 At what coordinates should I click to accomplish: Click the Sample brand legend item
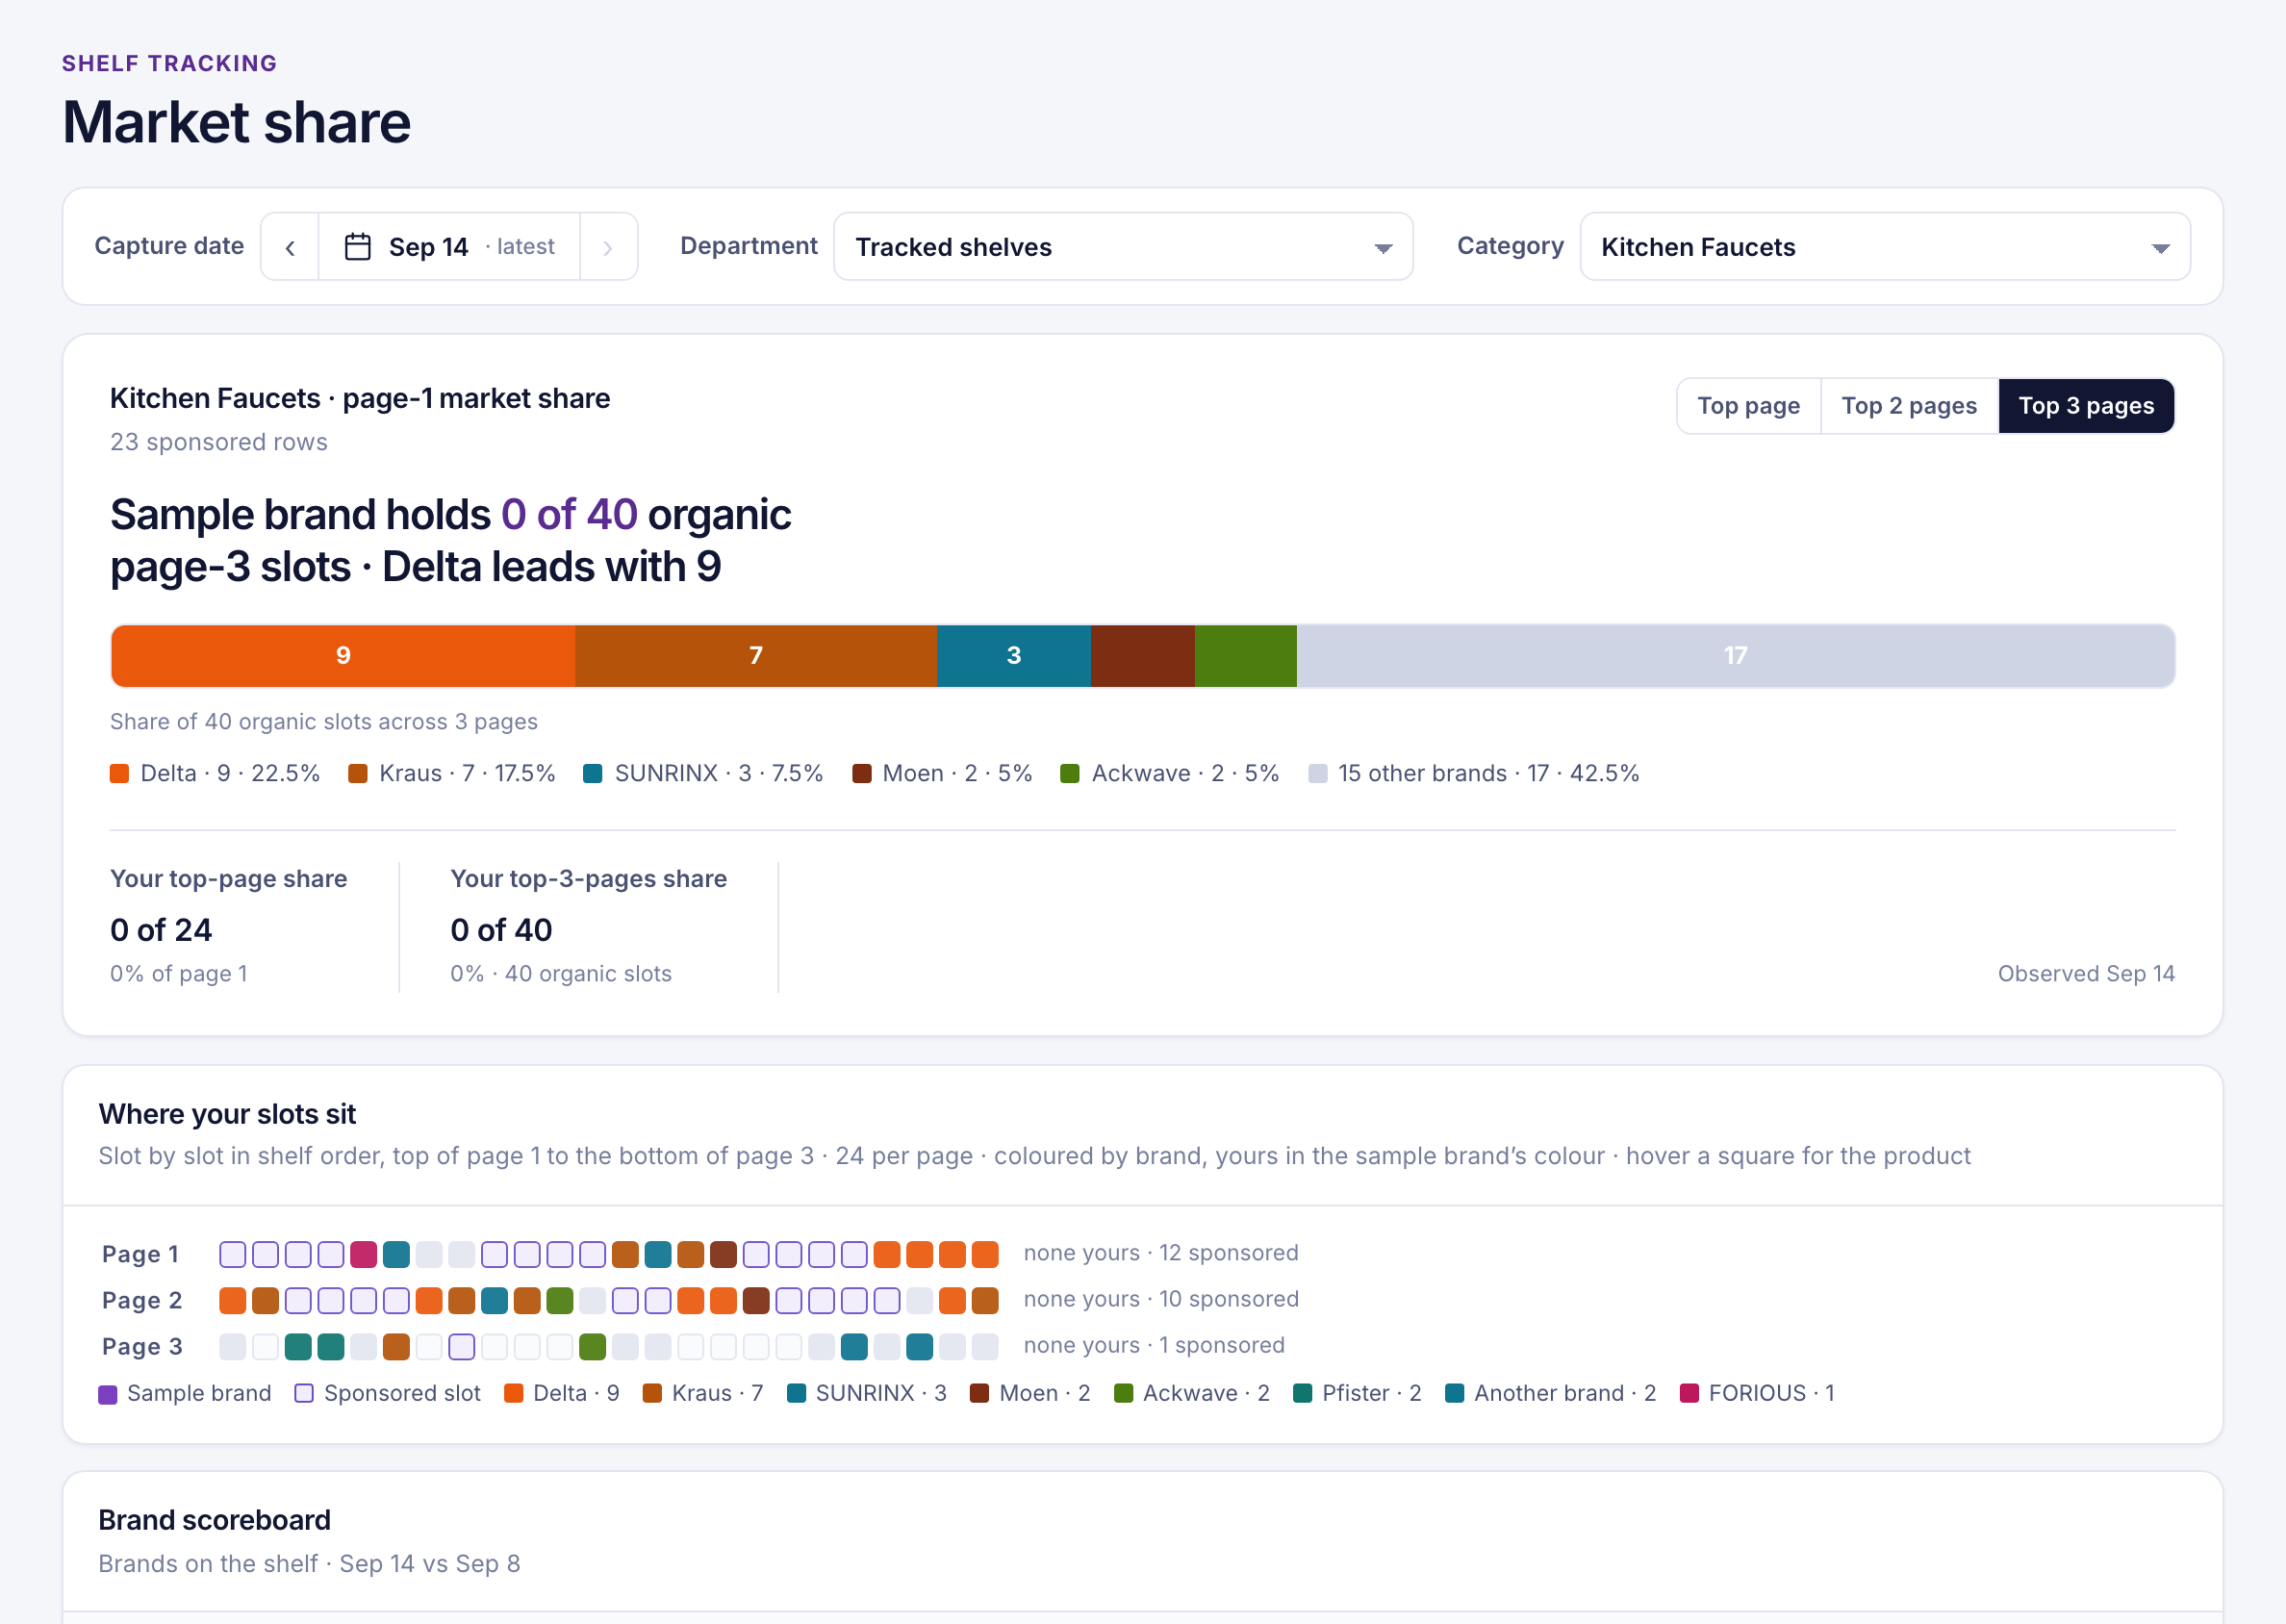click(x=185, y=1393)
